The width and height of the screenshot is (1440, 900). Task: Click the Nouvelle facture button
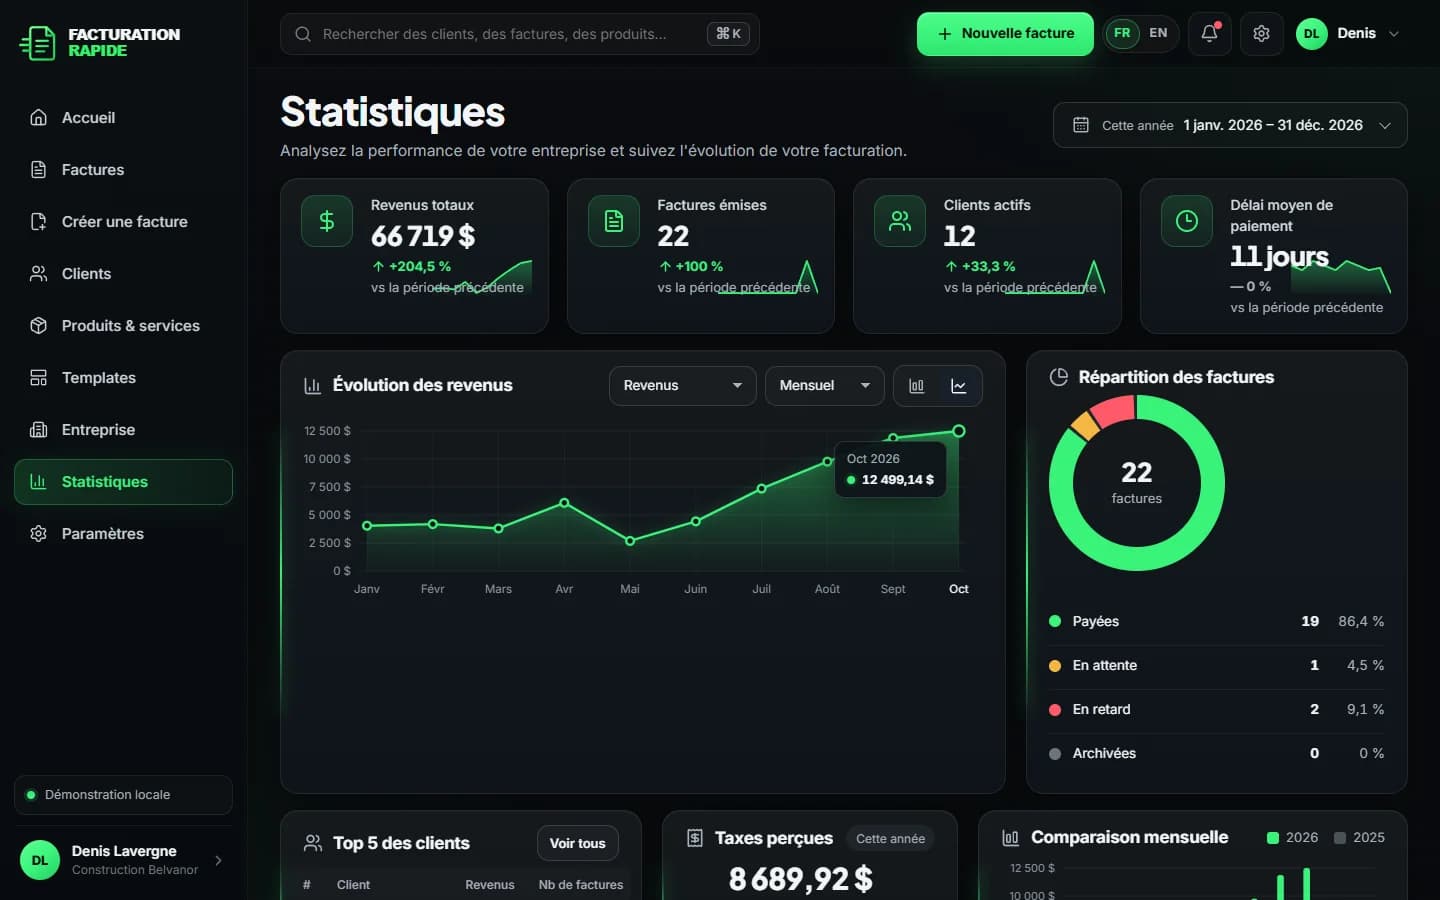point(1005,34)
